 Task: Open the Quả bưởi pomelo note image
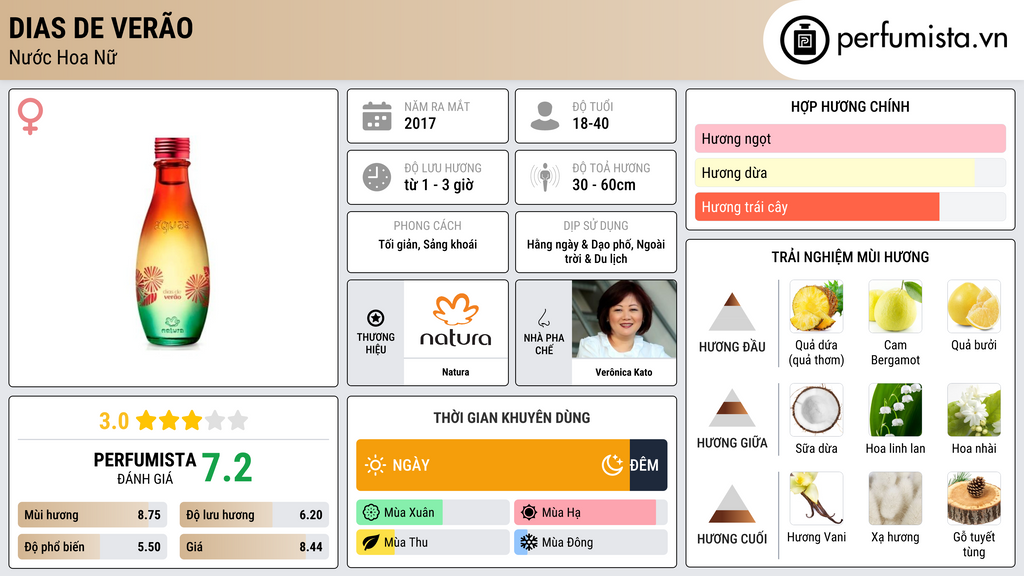pos(974,306)
